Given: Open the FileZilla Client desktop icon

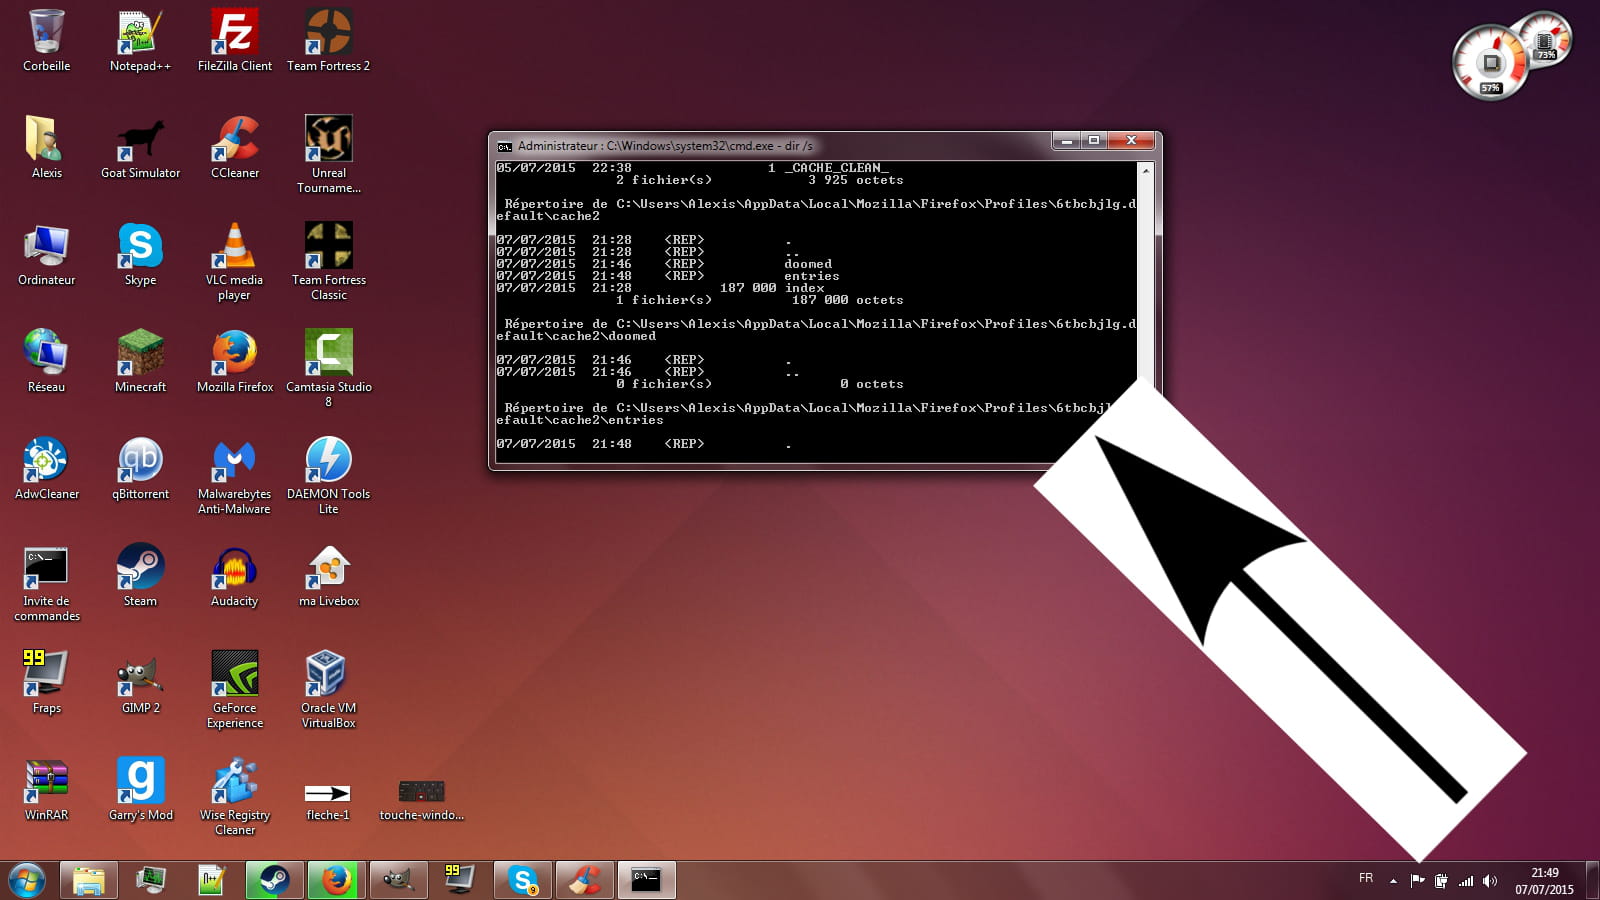Looking at the screenshot, I should coord(234,34).
